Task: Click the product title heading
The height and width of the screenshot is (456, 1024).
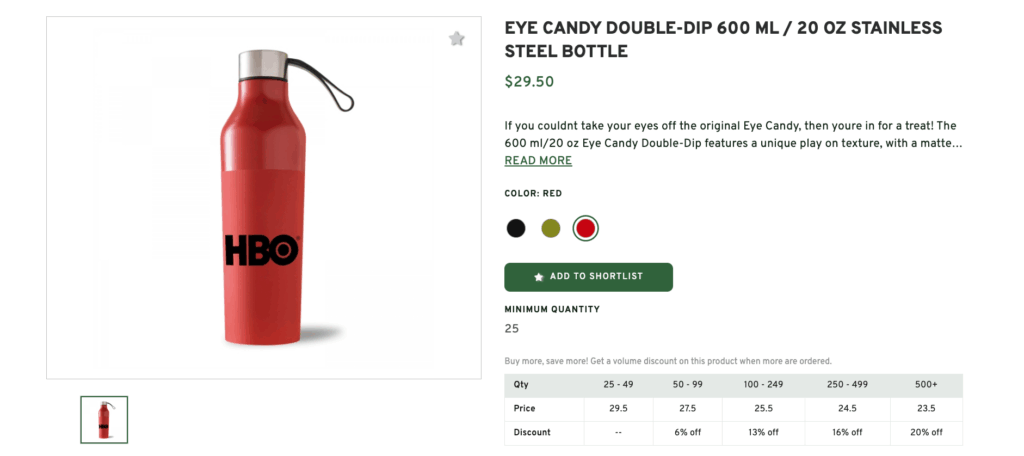Action: tap(723, 39)
